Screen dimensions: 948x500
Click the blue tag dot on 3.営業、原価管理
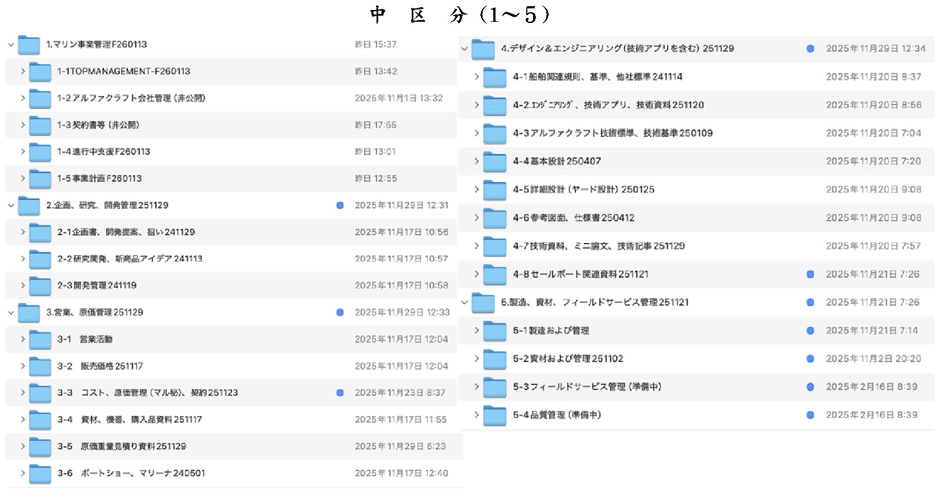pyautogui.click(x=340, y=313)
